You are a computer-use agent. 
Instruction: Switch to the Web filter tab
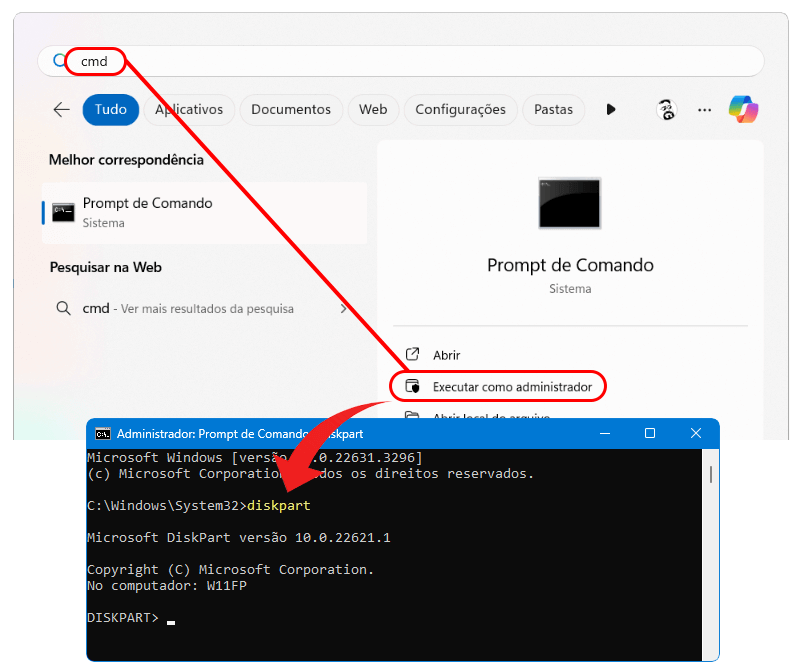pos(373,109)
